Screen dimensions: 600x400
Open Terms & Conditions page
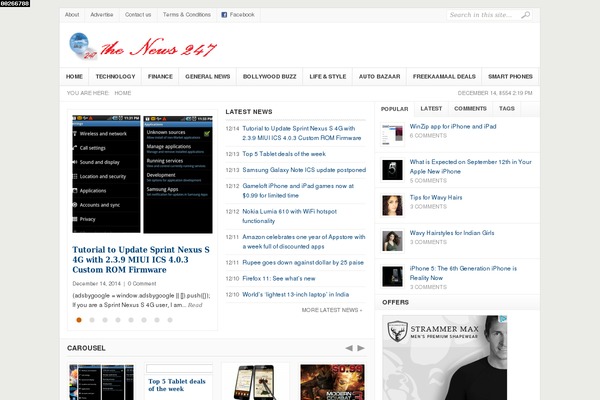pyautogui.click(x=187, y=15)
